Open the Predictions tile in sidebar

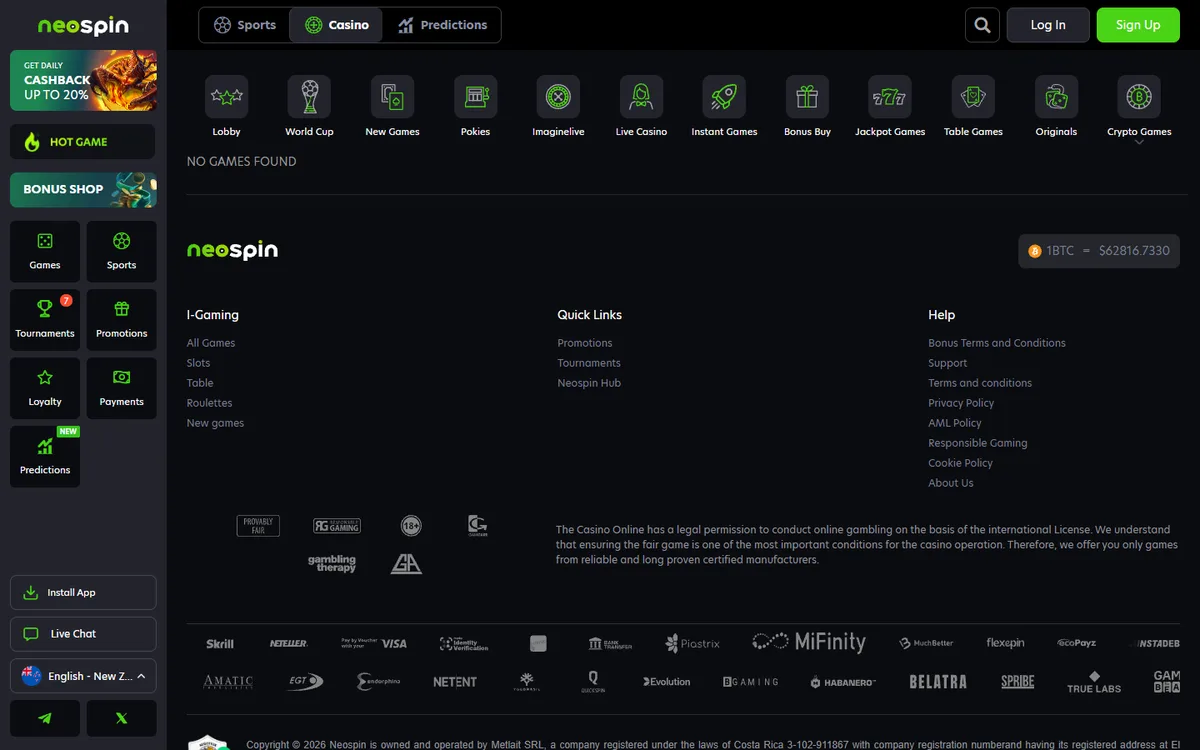click(x=45, y=456)
